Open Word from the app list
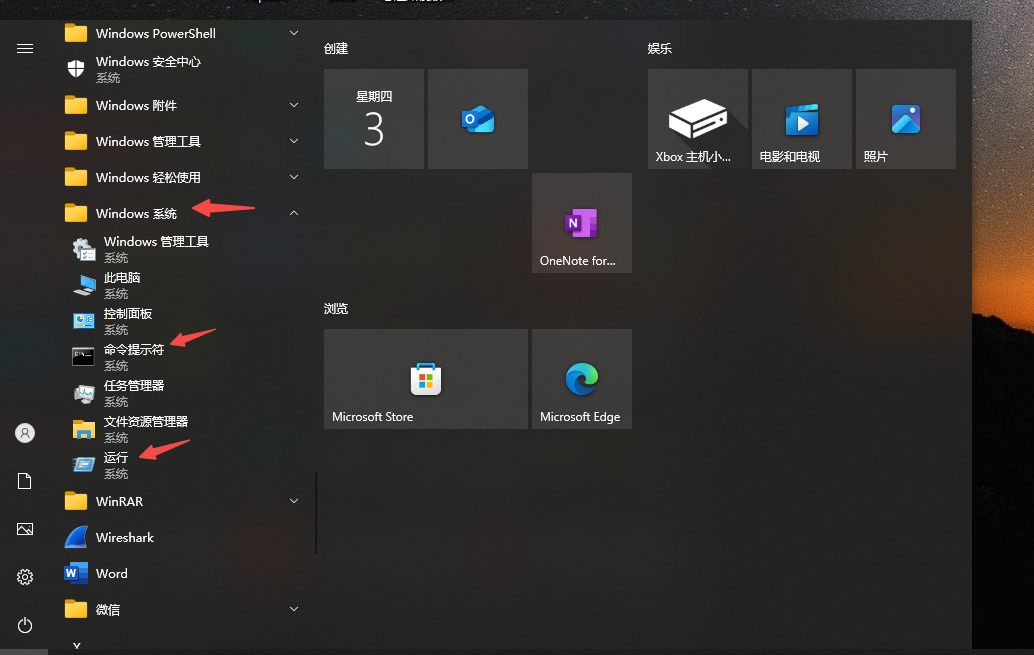This screenshot has height=655, width=1034. (111, 574)
